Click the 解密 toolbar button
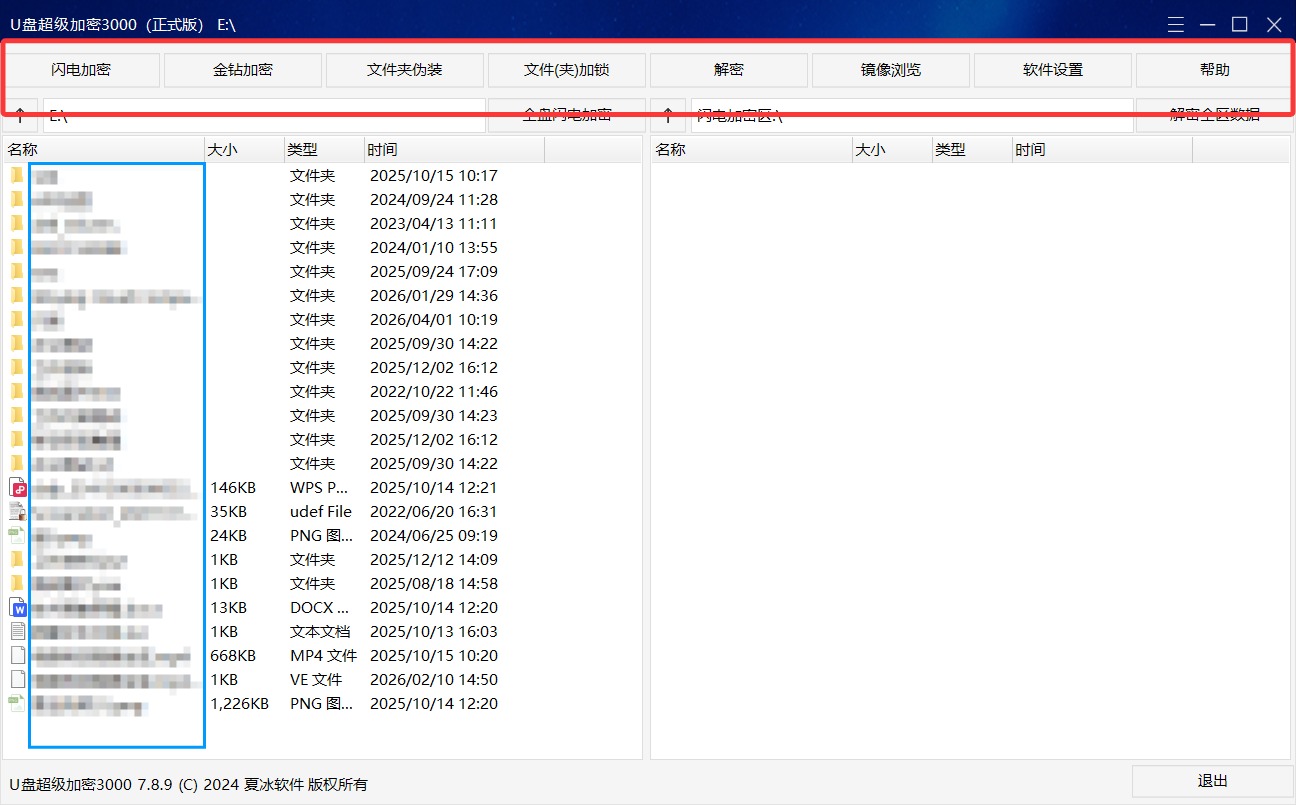Image resolution: width=1296 pixels, height=805 pixels. point(729,70)
